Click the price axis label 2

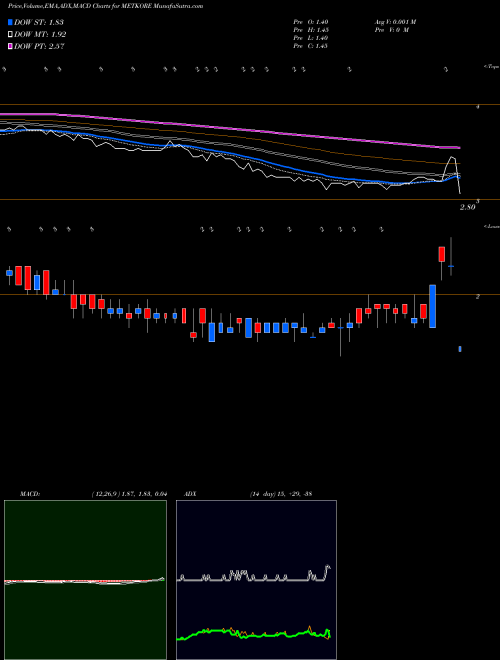pyautogui.click(x=478, y=297)
